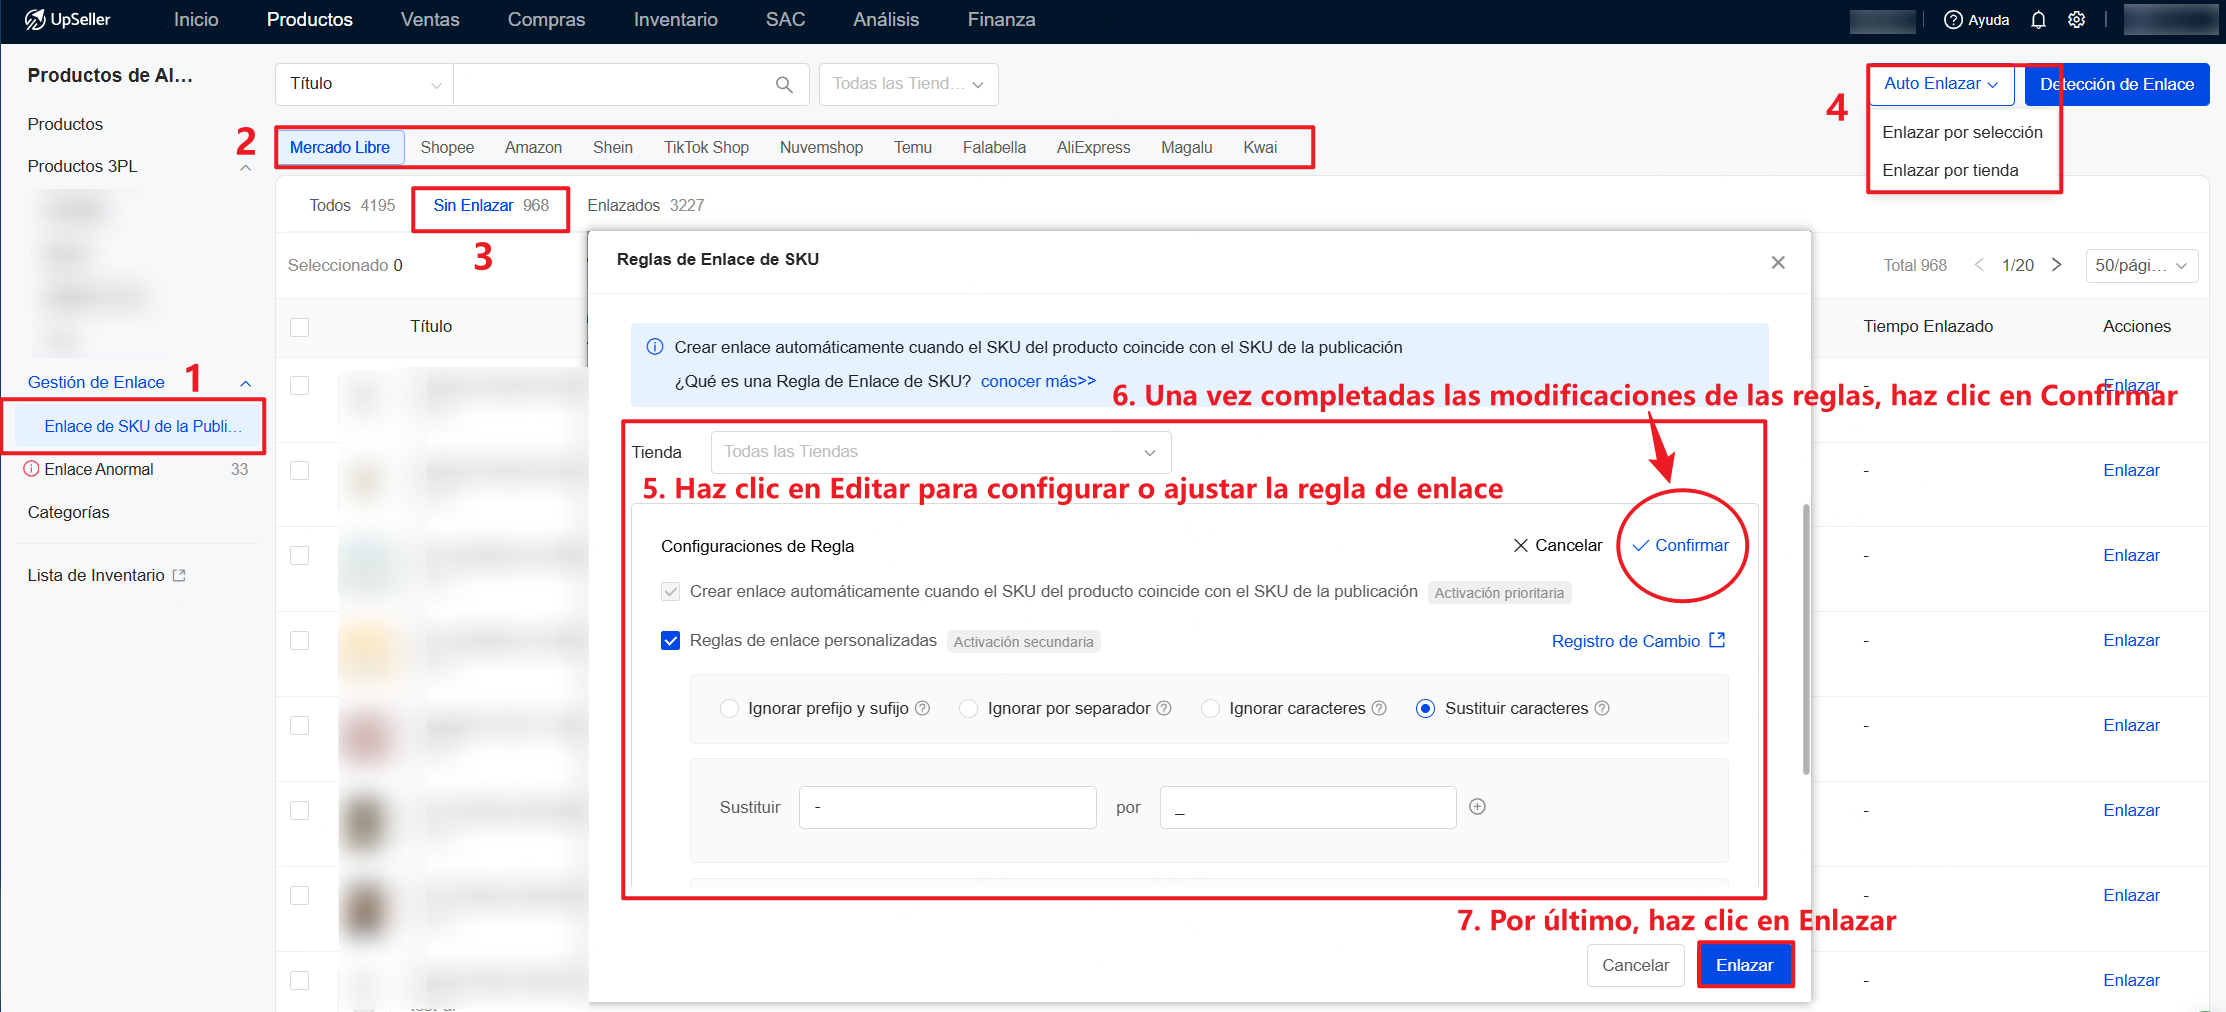Click the Lista de Inventario link
This screenshot has height=1012, width=2226.
click(x=96, y=575)
